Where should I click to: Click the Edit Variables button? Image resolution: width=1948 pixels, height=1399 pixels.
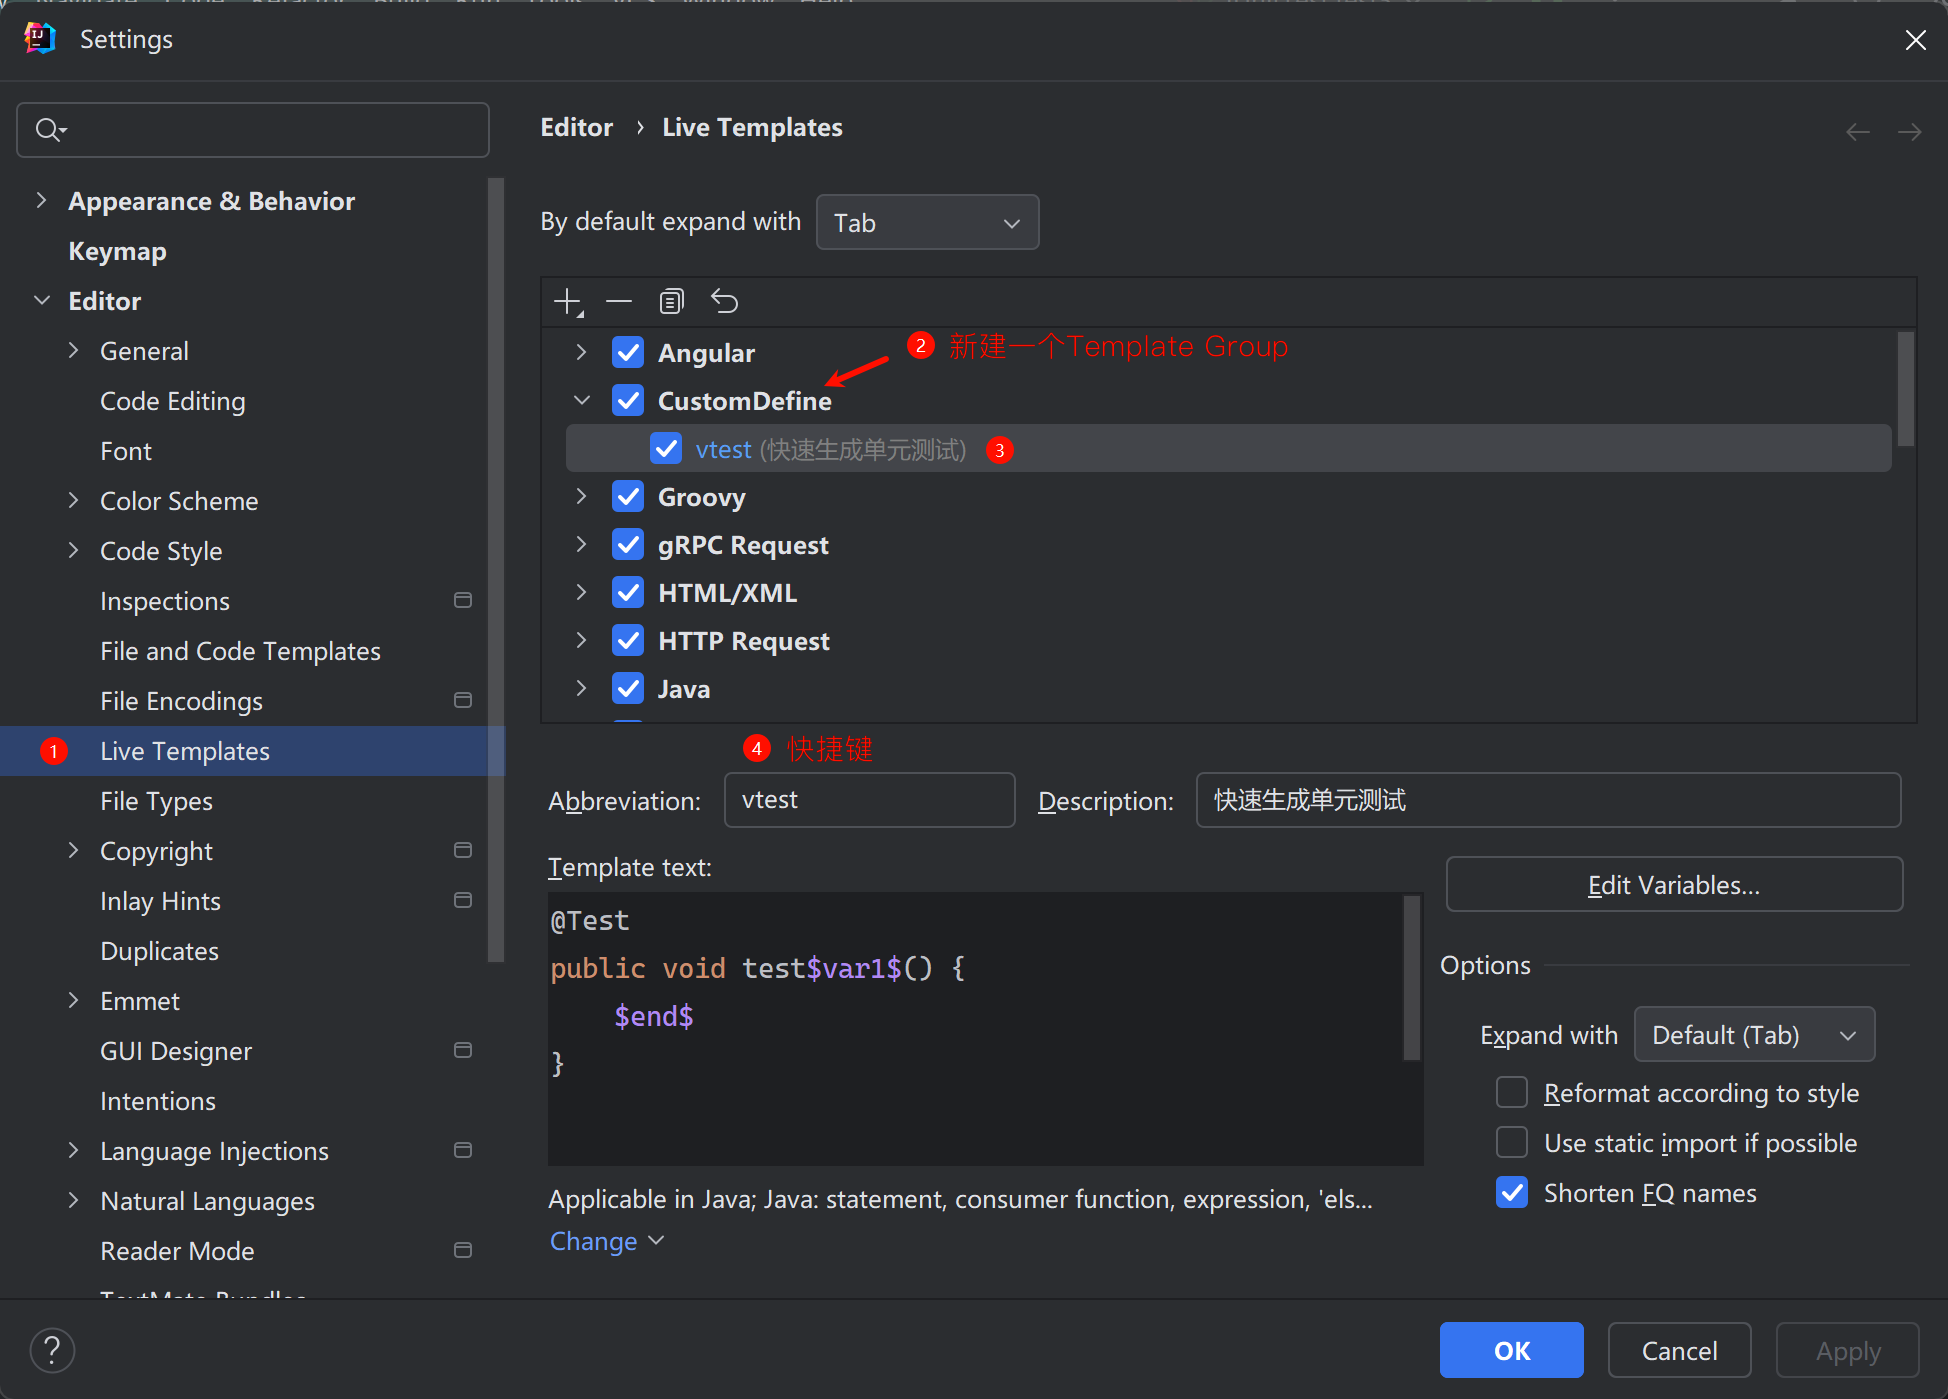[1674, 885]
